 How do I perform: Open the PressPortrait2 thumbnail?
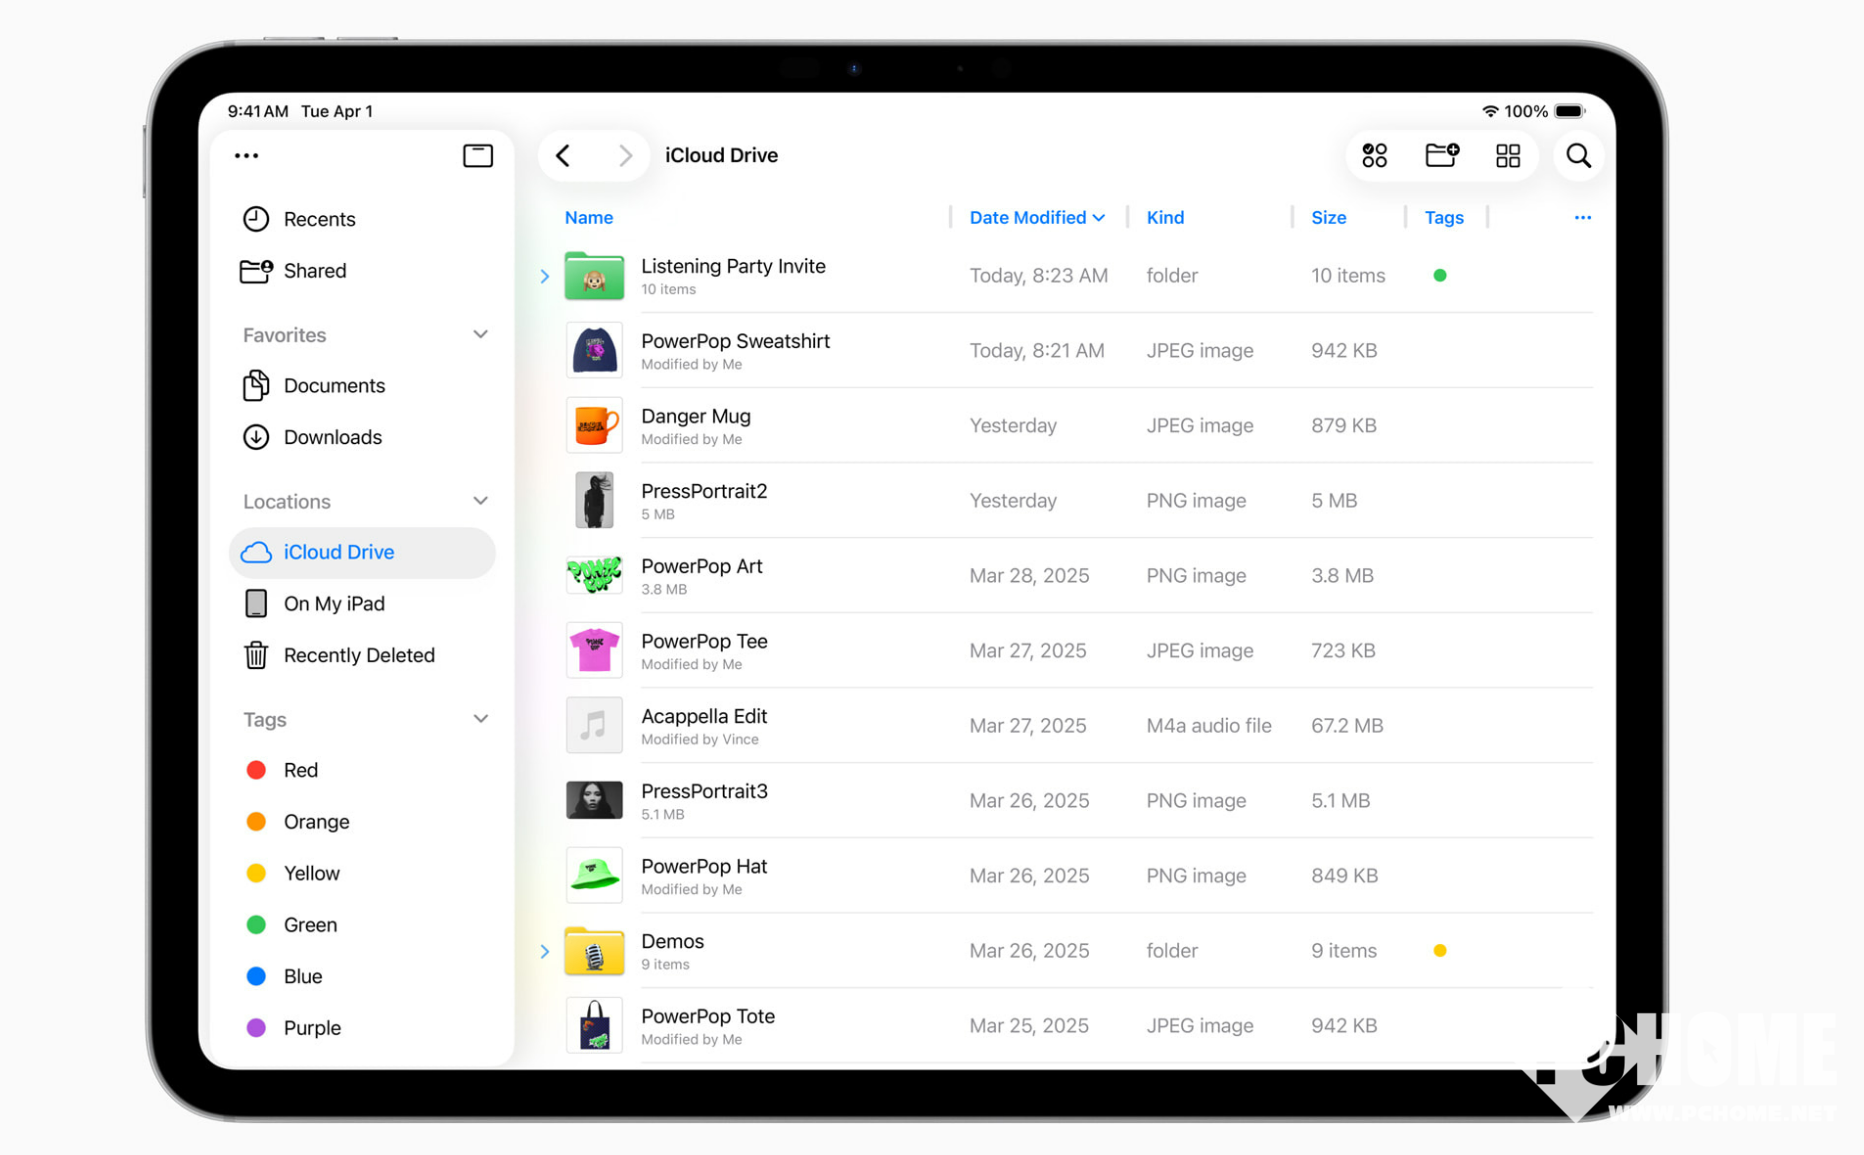click(x=594, y=501)
